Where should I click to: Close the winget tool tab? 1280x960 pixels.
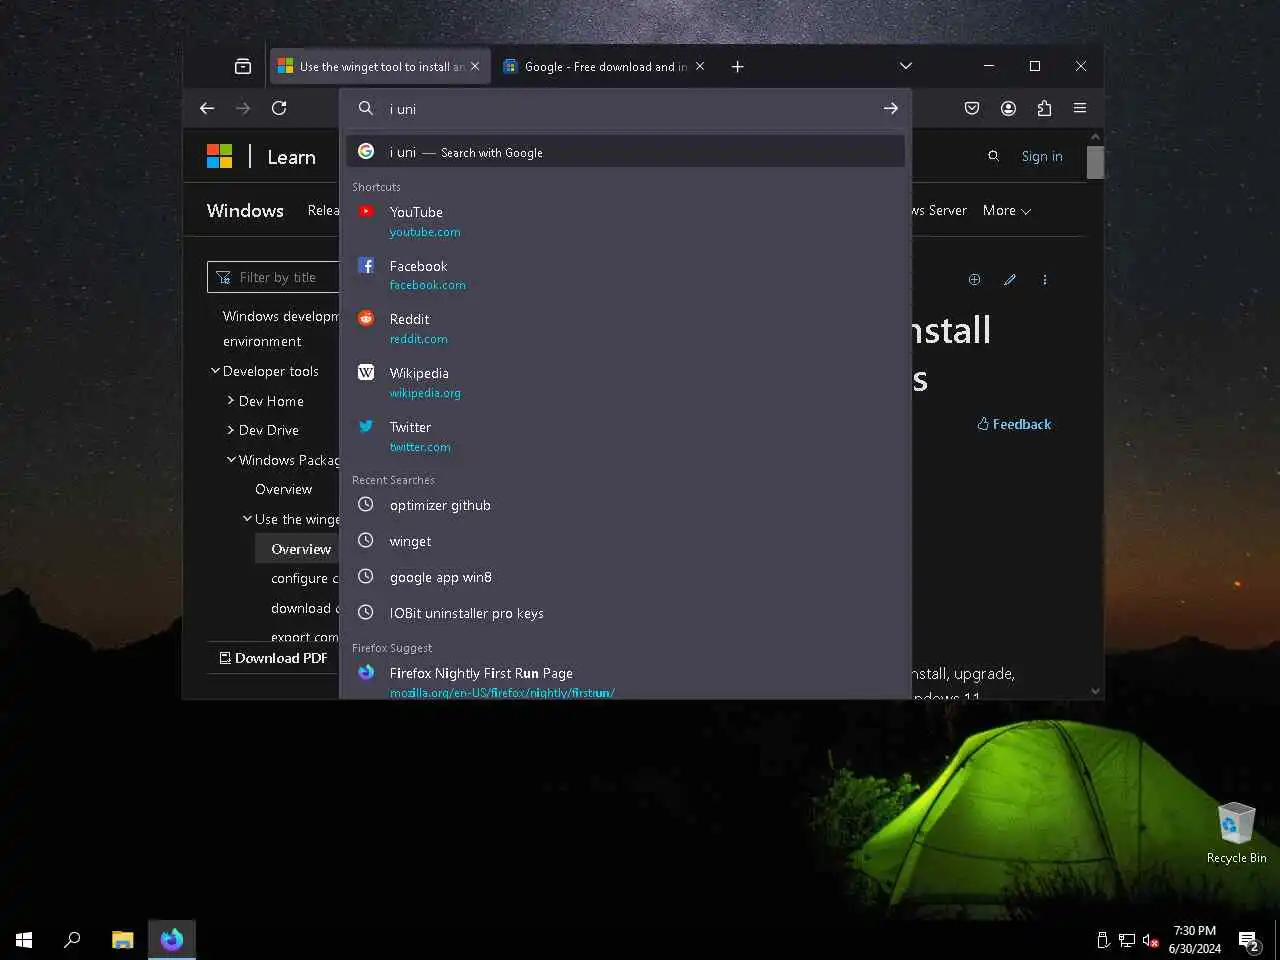[x=475, y=66]
